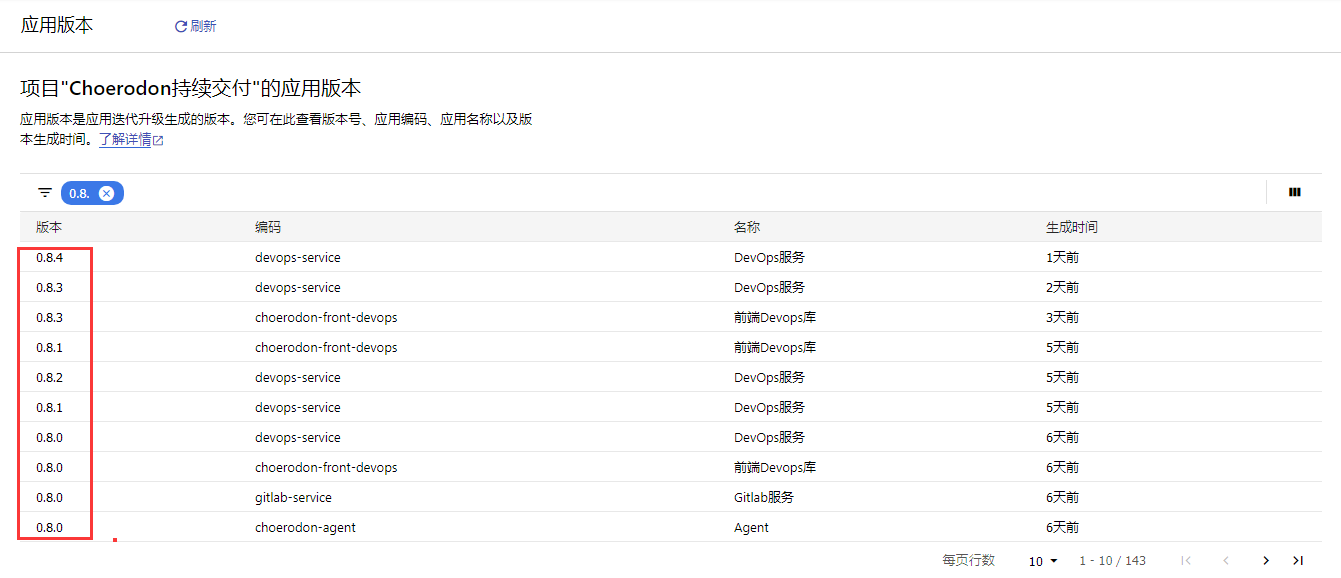Image resolution: width=1341 pixels, height=578 pixels.
Task: Select the gitlab-service code cell
Action: pyautogui.click(x=293, y=497)
